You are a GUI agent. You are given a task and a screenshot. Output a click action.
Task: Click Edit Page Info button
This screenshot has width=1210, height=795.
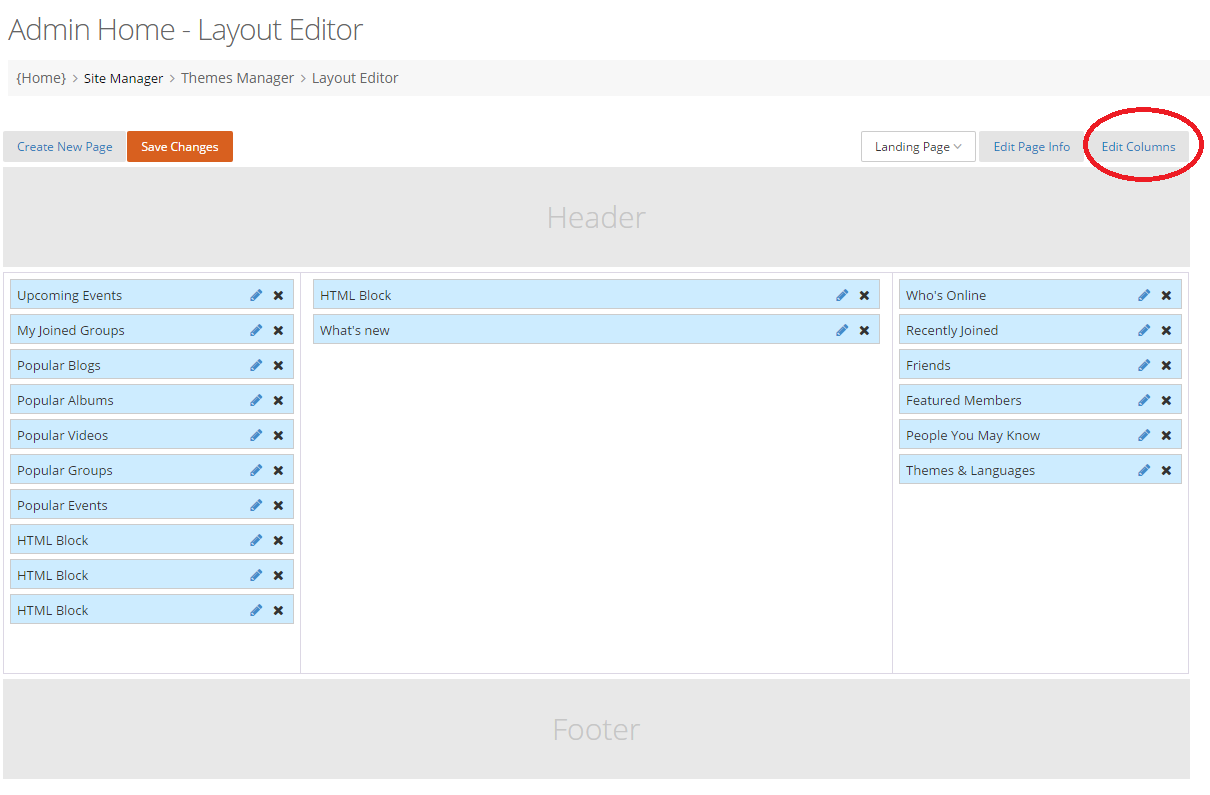pyautogui.click(x=1031, y=147)
